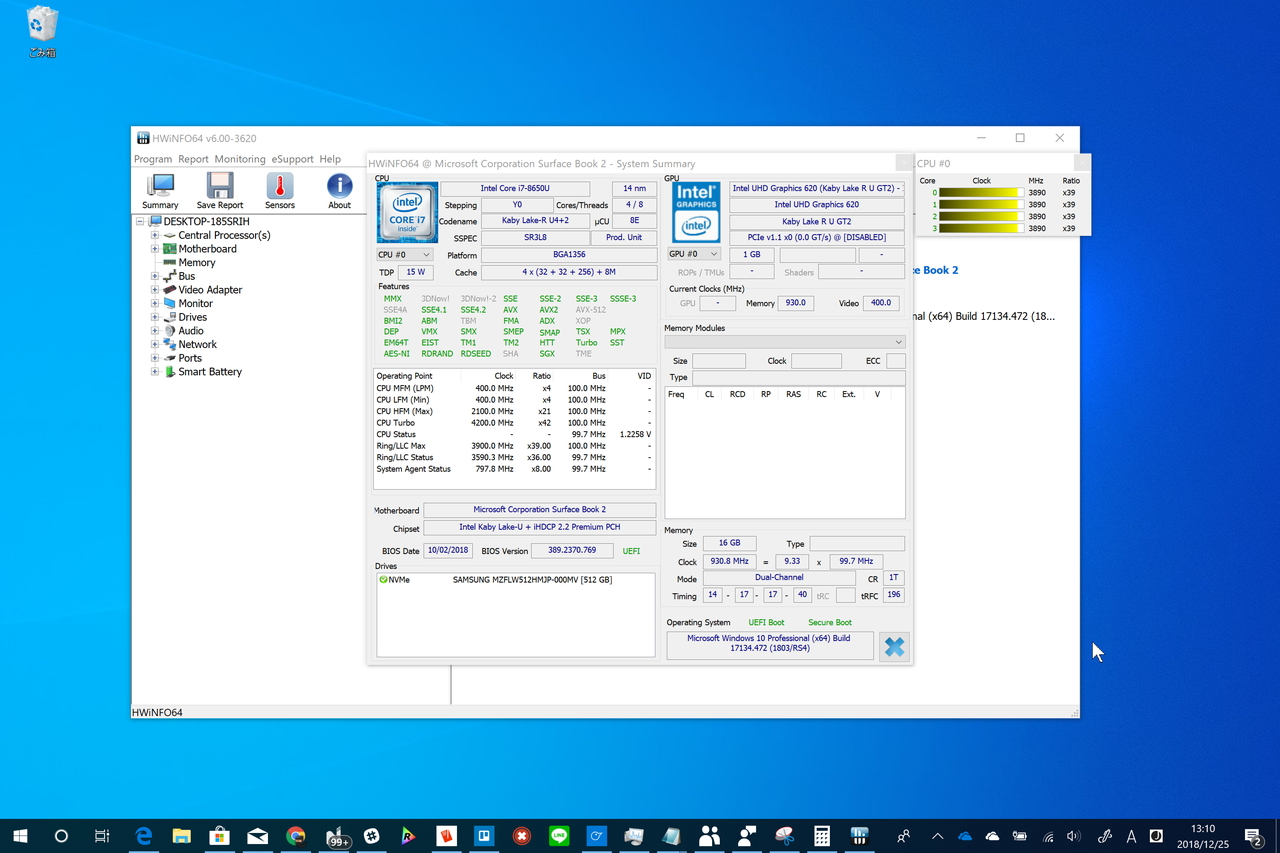Open Windows Calculator from the taskbar
The height and width of the screenshot is (853, 1280).
(822, 835)
